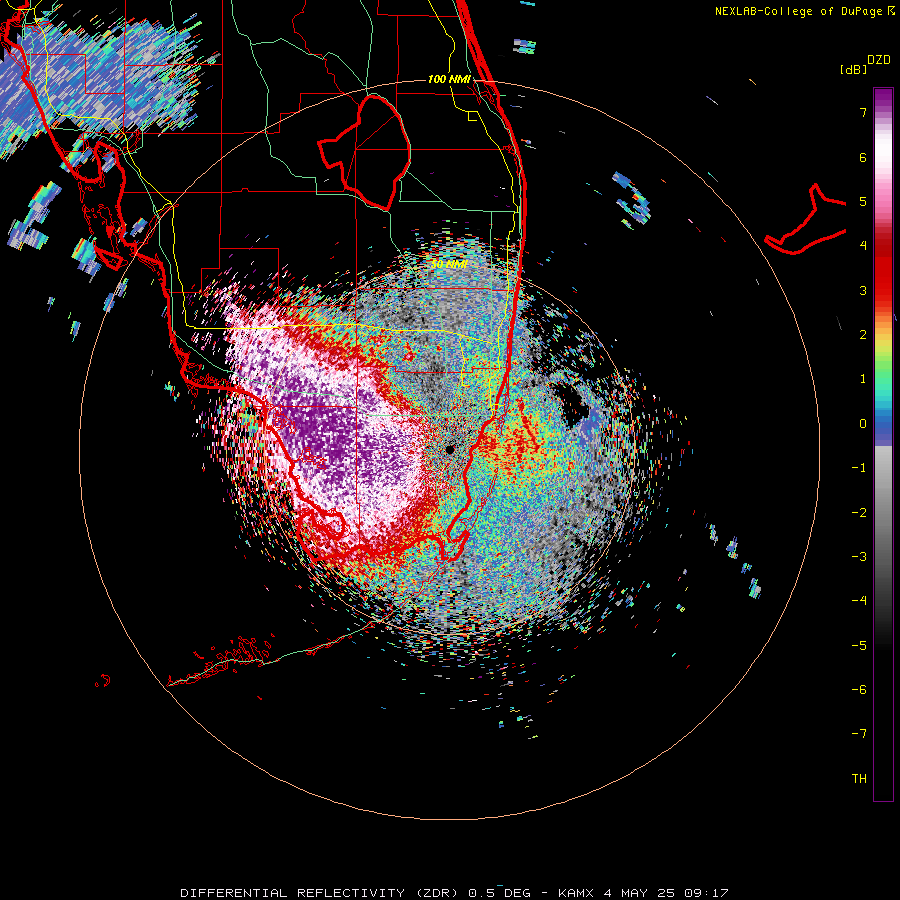The height and width of the screenshot is (900, 900).
Task: Click the [dB] unit label
Action: (854, 69)
